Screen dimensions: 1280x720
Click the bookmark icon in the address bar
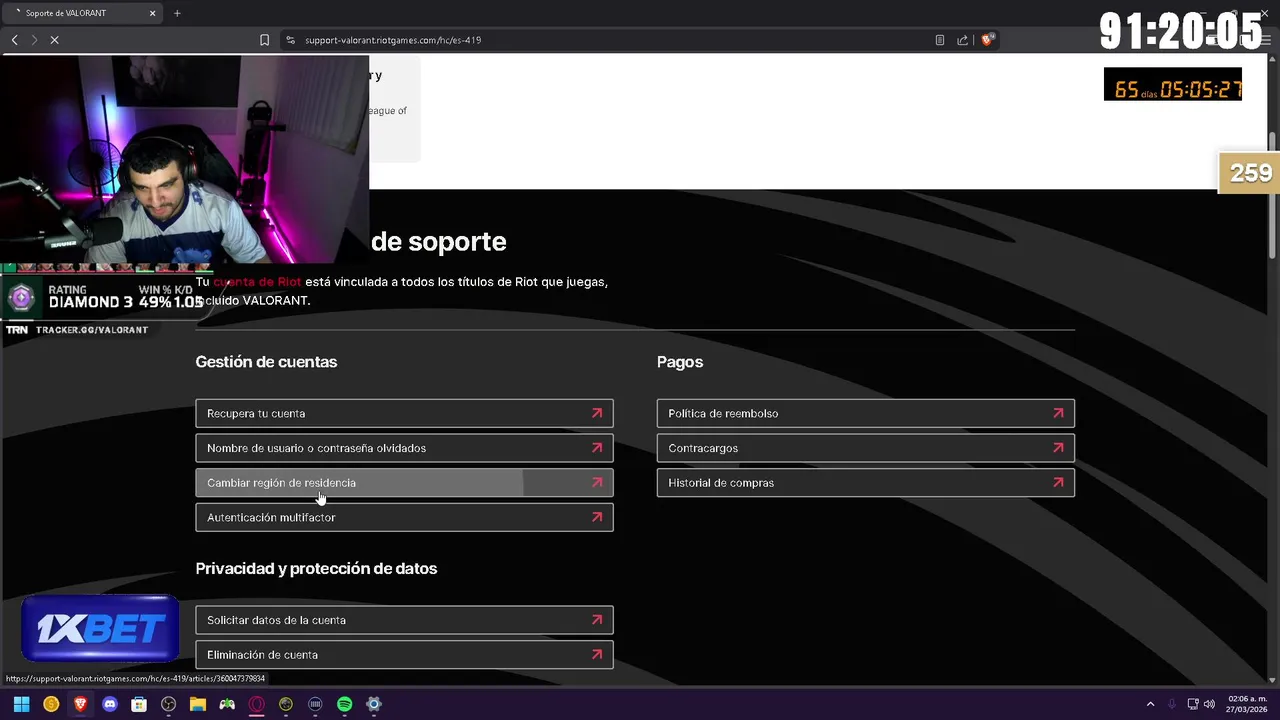(x=264, y=40)
